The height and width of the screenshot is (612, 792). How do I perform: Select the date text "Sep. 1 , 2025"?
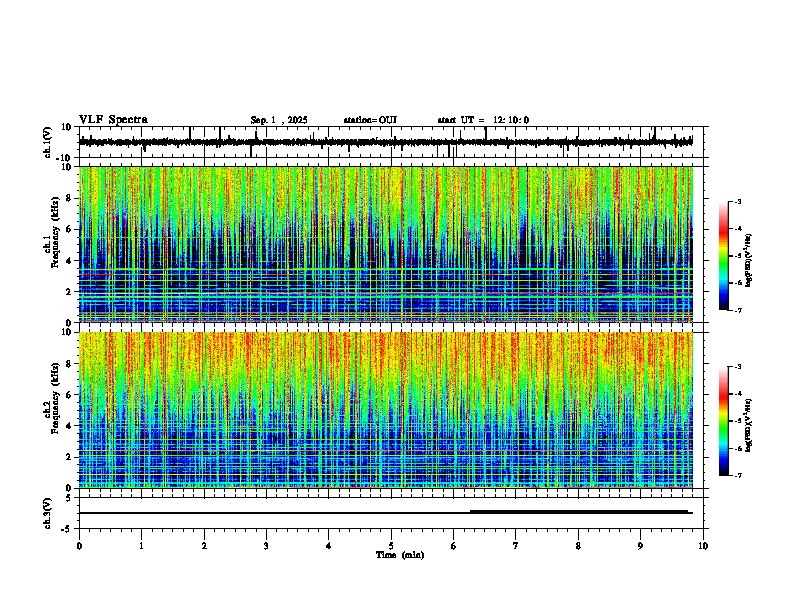click(x=279, y=120)
